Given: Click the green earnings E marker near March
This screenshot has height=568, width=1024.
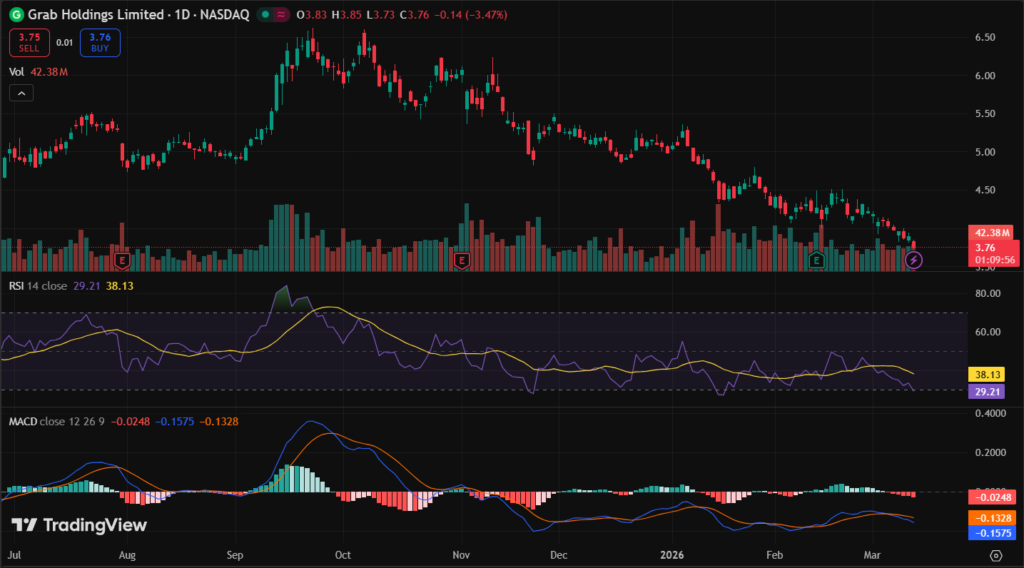Looking at the screenshot, I should coord(816,260).
